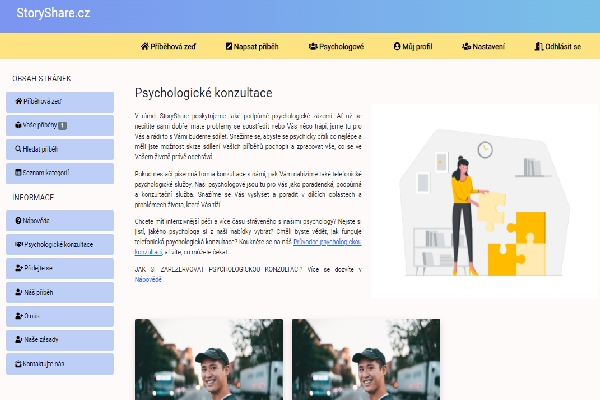The height and width of the screenshot is (400, 600).
Task: Open Náš příběh sidebar item
Action: pos(59,292)
